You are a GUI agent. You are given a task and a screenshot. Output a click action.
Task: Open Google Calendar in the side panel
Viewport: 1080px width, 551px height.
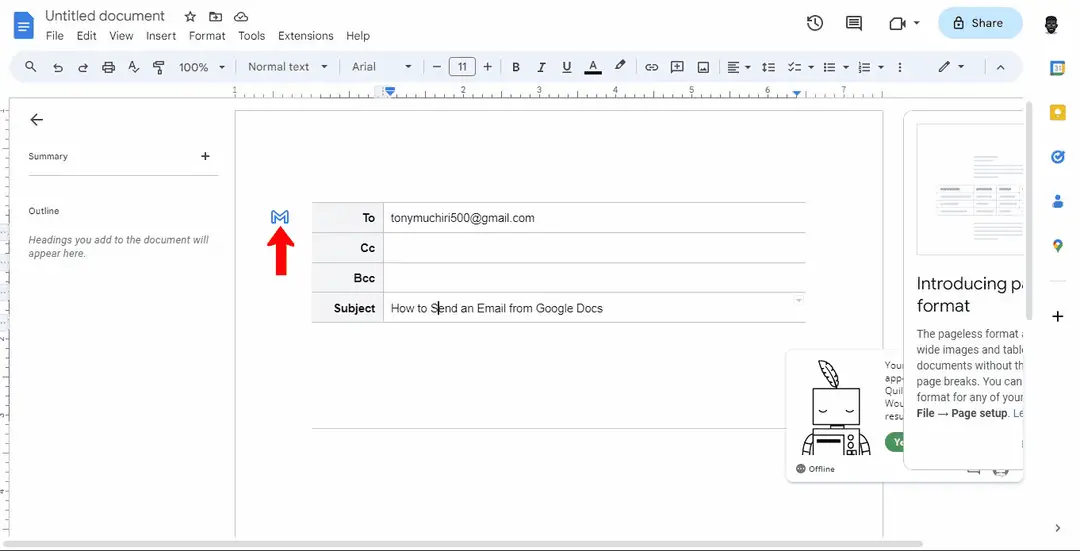tap(1057, 67)
